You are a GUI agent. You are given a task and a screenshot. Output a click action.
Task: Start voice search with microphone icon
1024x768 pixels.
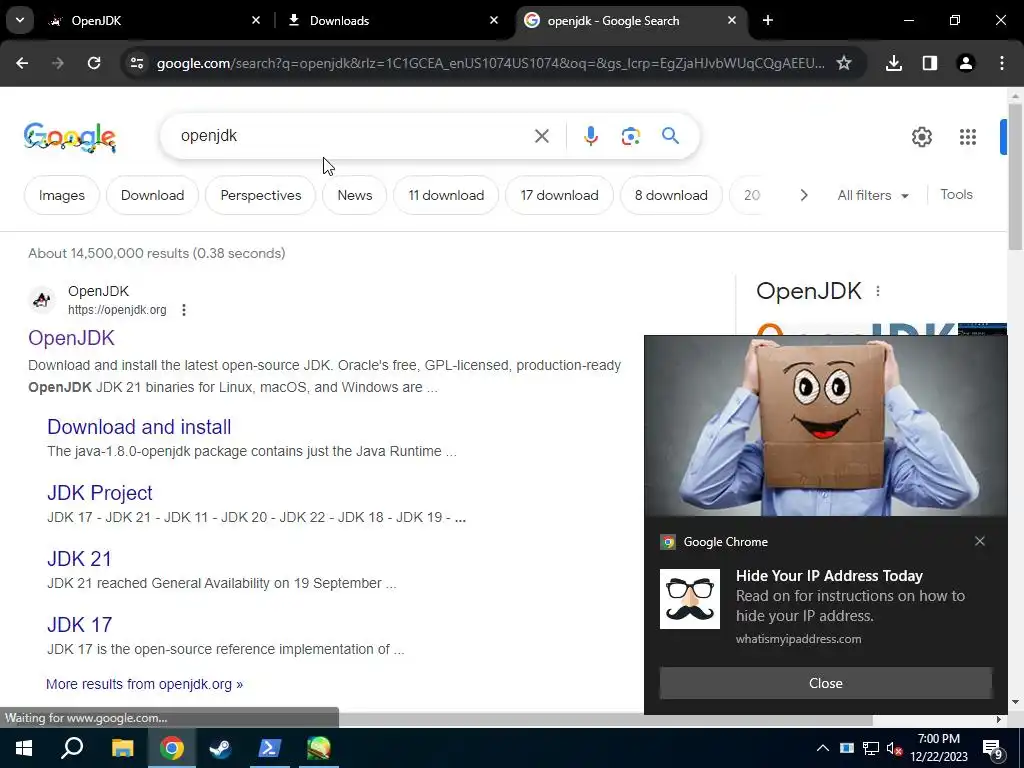[590, 136]
